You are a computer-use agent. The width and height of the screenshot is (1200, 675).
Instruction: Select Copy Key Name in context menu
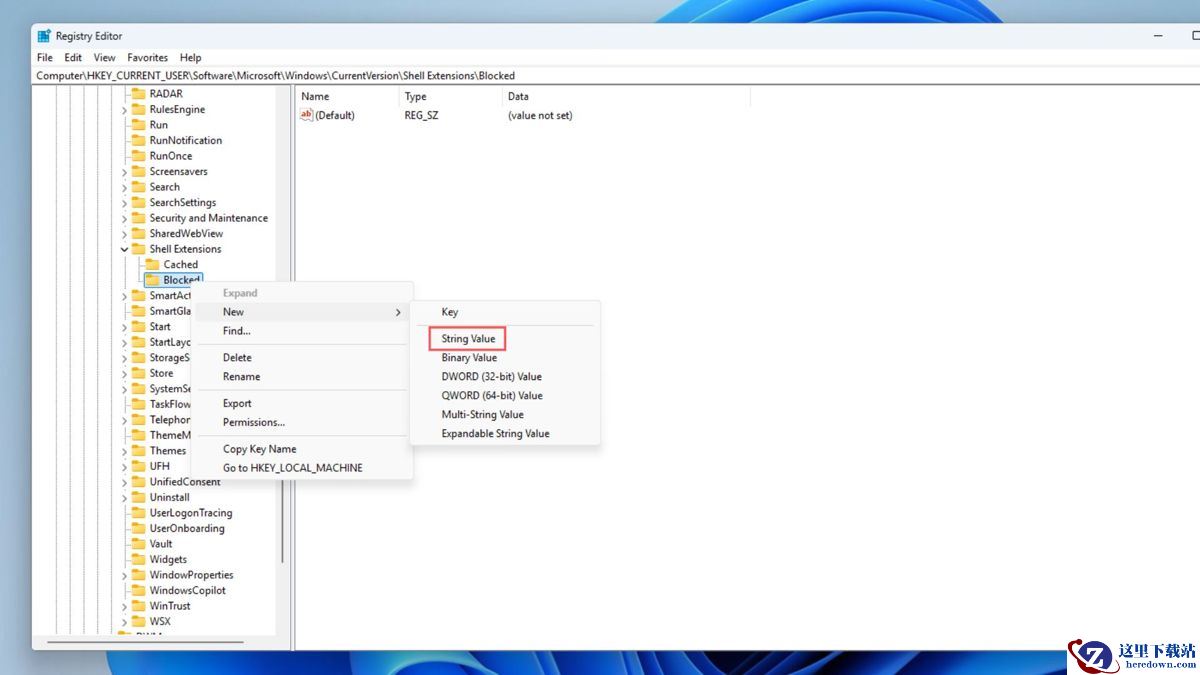[x=259, y=449]
